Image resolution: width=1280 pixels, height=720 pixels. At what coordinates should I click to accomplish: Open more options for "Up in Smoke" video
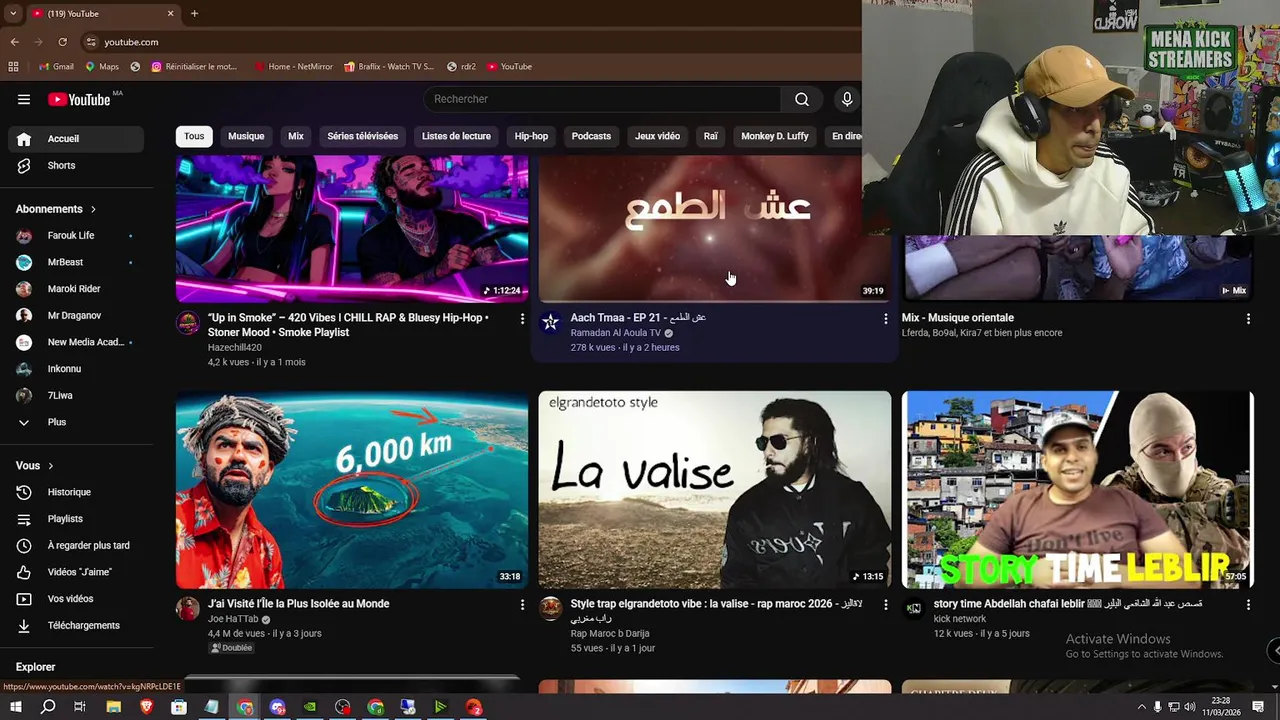(521, 319)
